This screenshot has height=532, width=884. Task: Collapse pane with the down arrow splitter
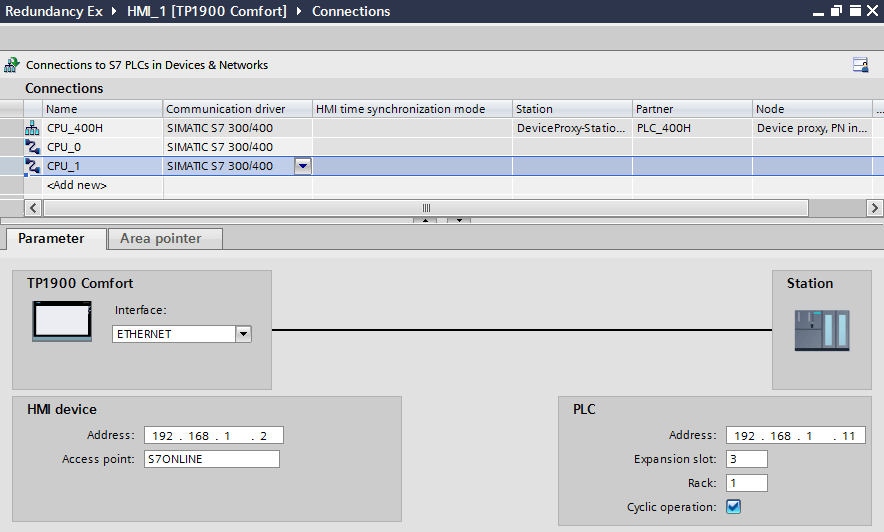click(459, 220)
